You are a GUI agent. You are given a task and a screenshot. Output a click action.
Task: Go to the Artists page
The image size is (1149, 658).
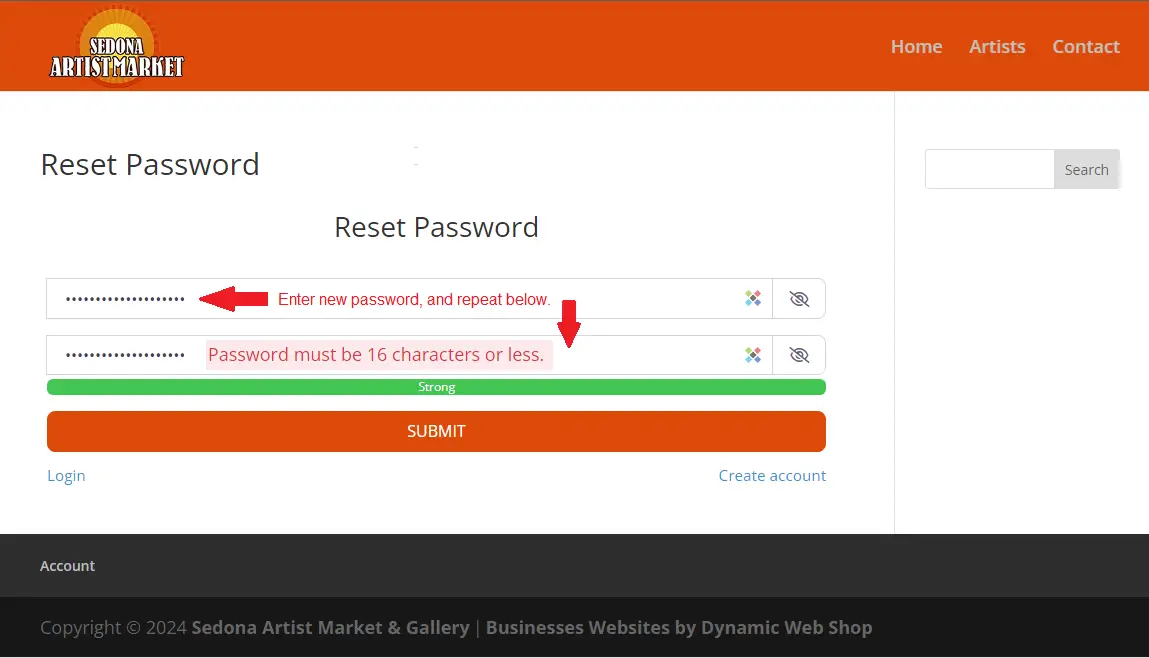[997, 47]
